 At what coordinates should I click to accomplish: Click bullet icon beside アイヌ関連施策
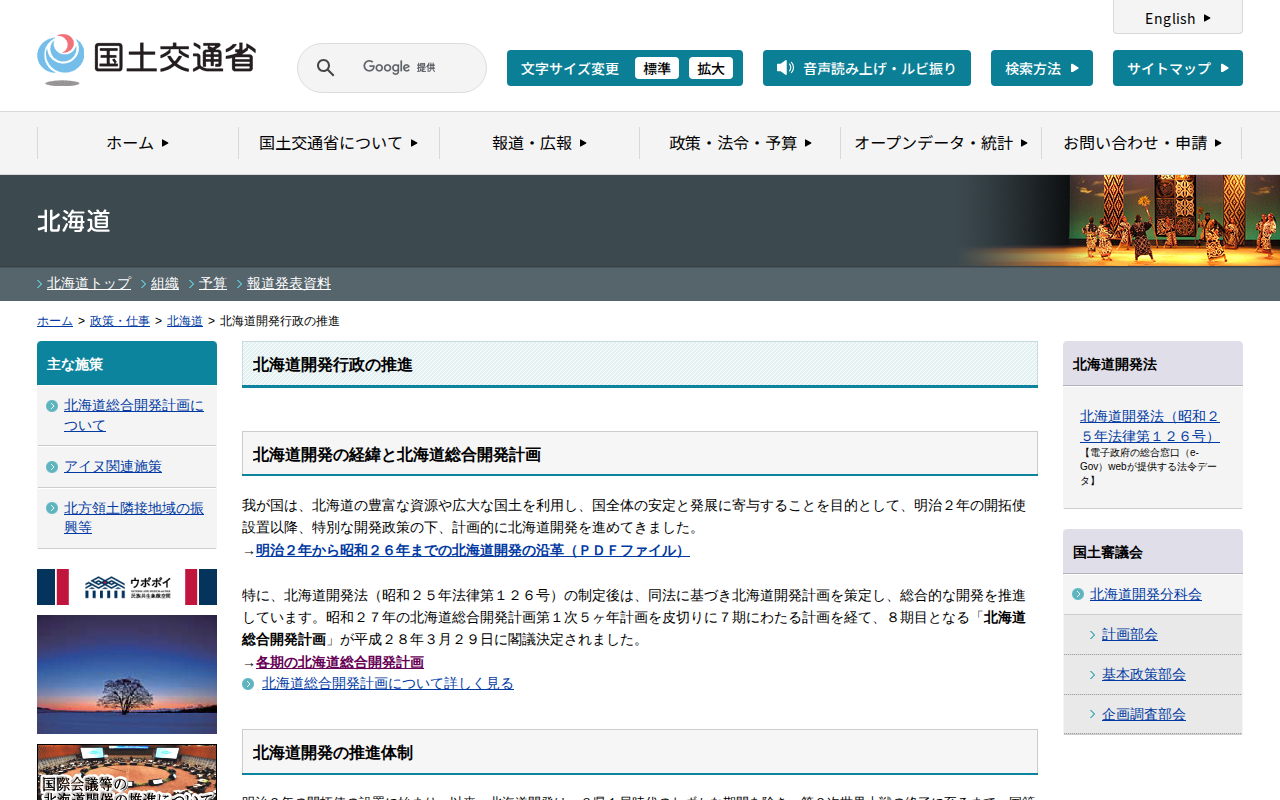pyautogui.click(x=52, y=467)
